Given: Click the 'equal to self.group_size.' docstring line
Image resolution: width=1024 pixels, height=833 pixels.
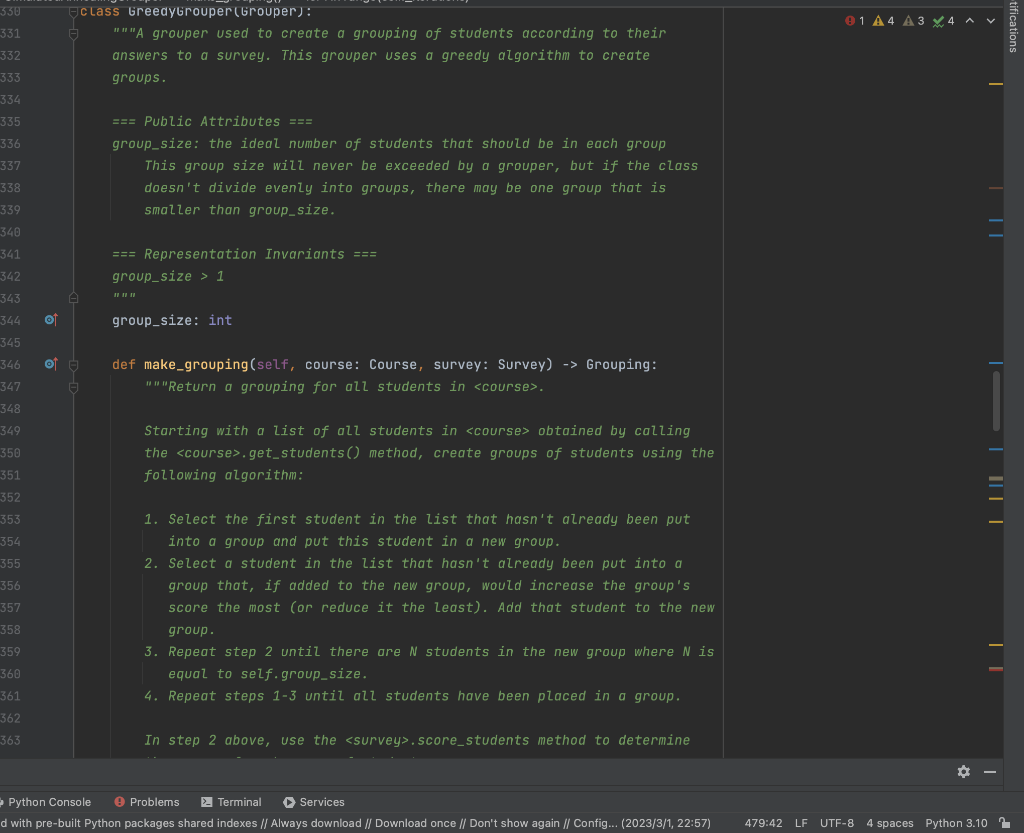Looking at the screenshot, I should [x=268, y=674].
